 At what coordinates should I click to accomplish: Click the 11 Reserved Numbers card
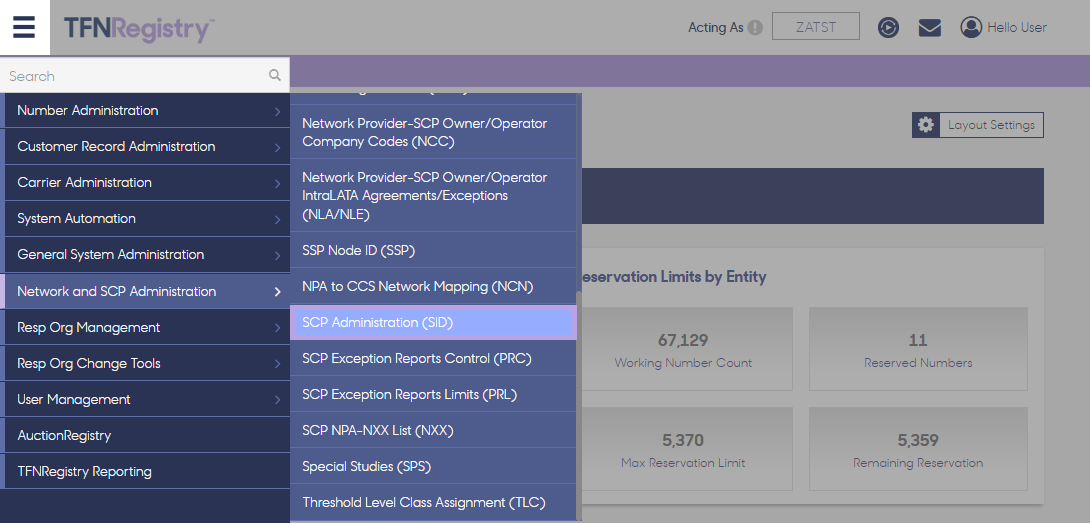(x=918, y=349)
